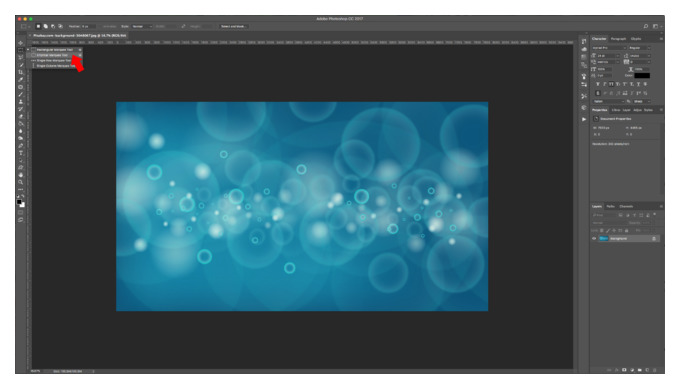The height and width of the screenshot is (389, 680).
Task: Click the Create New Layer icon
Action: 647,370
